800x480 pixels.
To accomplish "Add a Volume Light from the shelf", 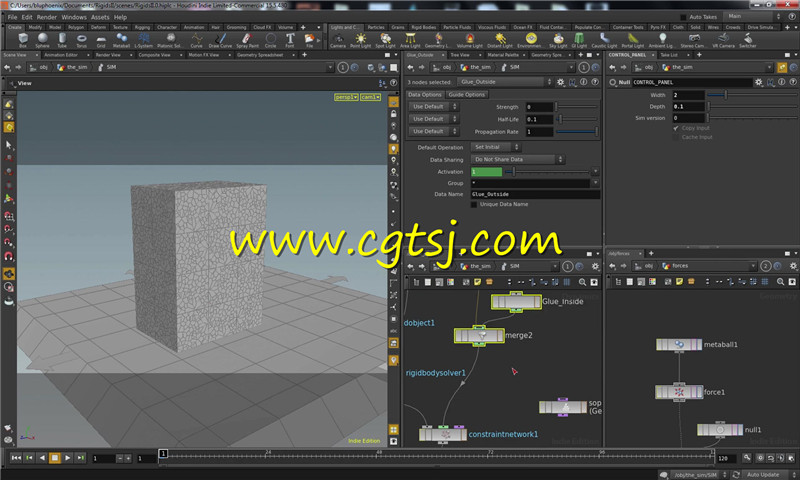I will pos(469,40).
